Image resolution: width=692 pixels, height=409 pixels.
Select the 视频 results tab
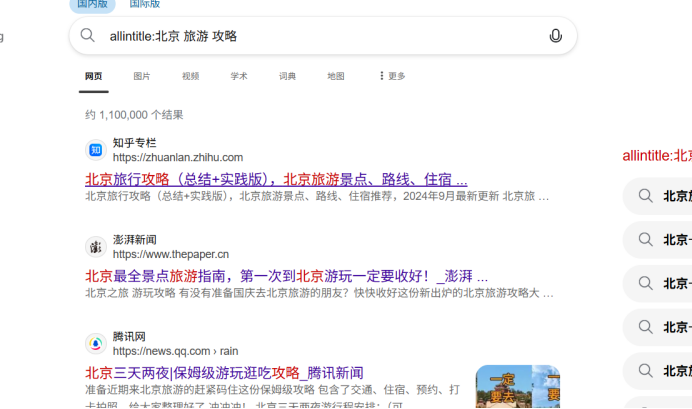click(190, 76)
